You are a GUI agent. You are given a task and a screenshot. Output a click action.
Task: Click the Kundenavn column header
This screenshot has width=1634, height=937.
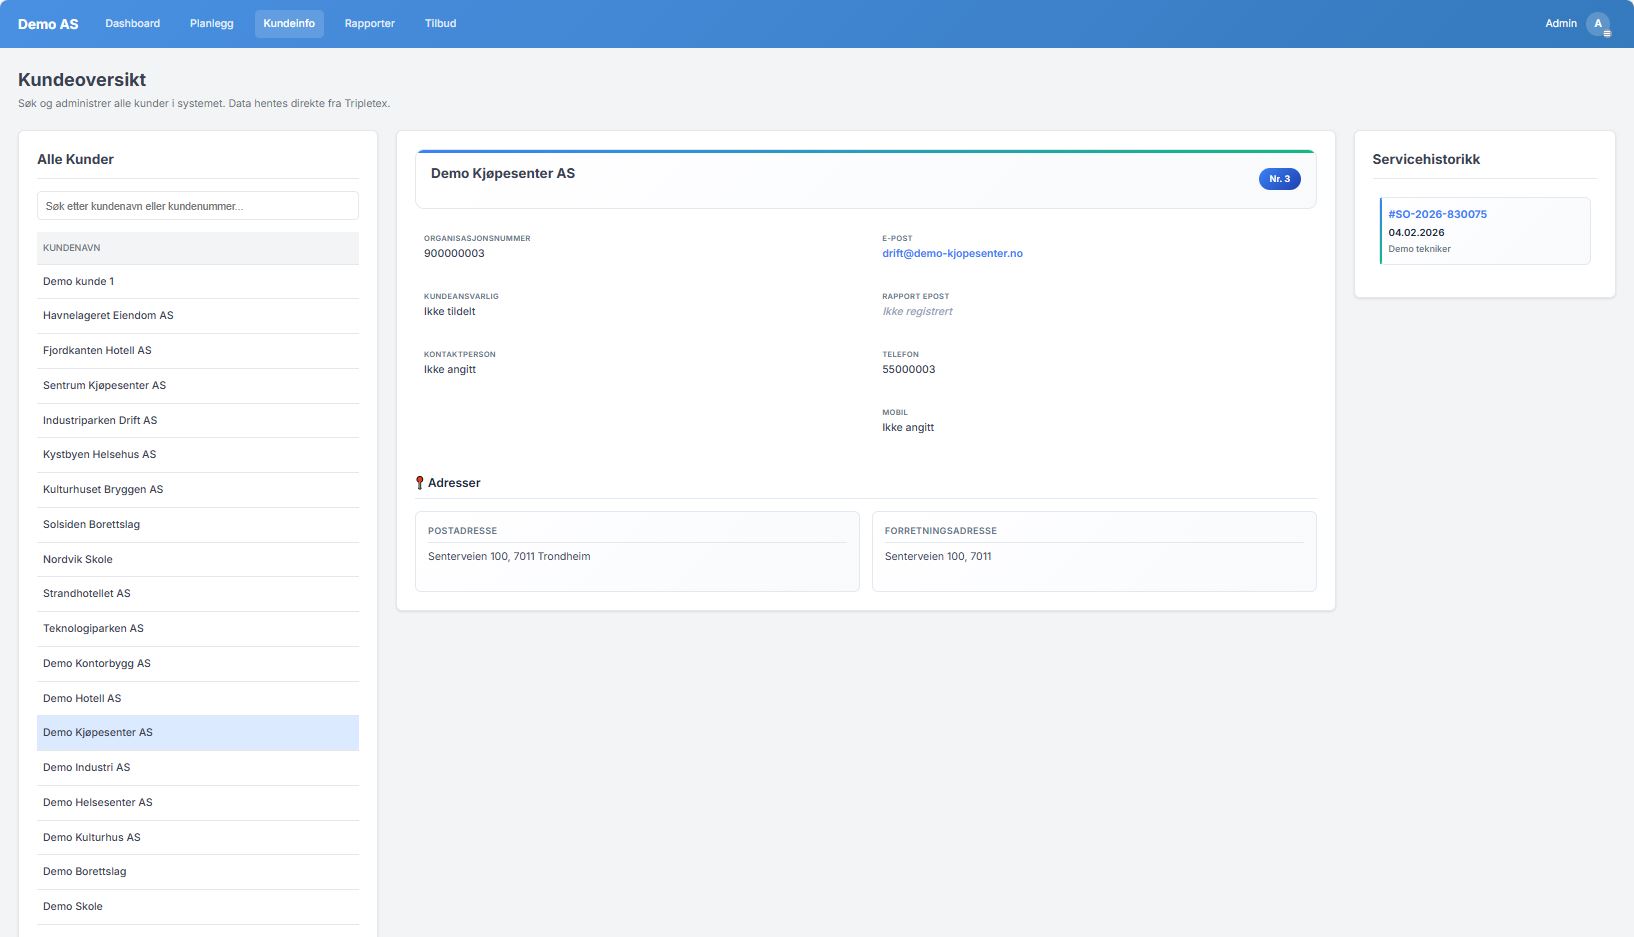72,248
